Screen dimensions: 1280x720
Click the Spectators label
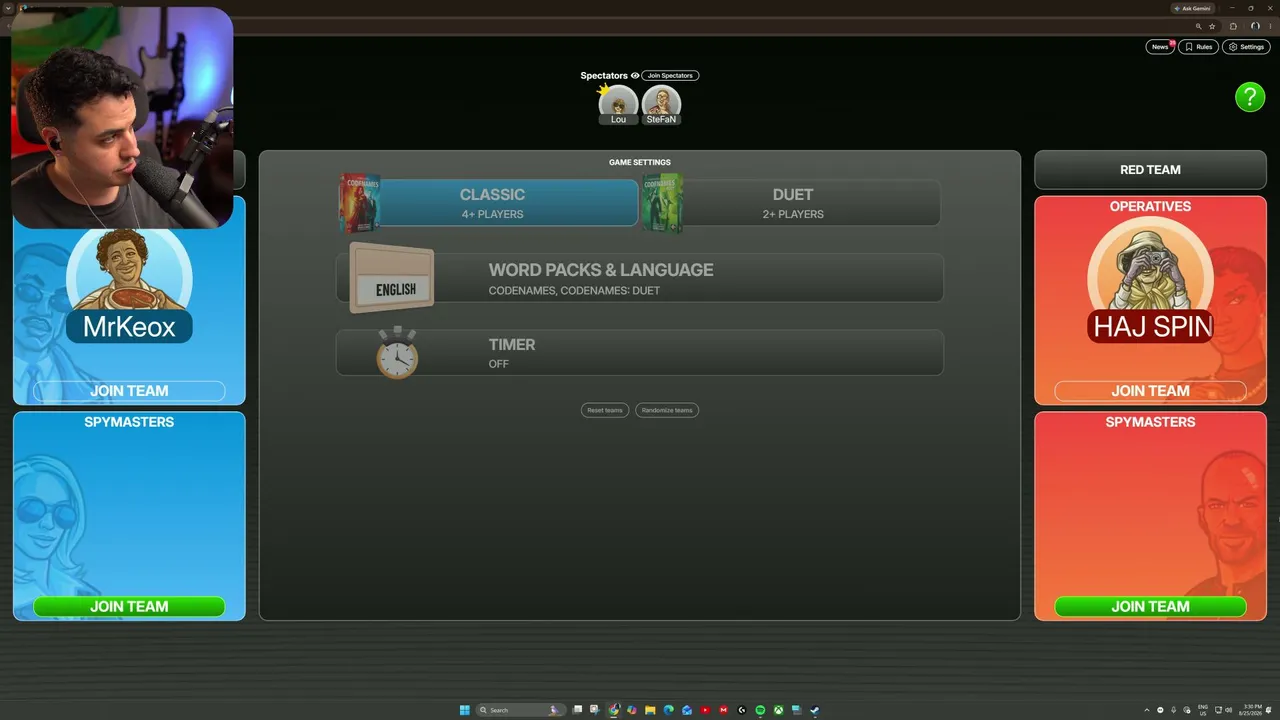[604, 76]
